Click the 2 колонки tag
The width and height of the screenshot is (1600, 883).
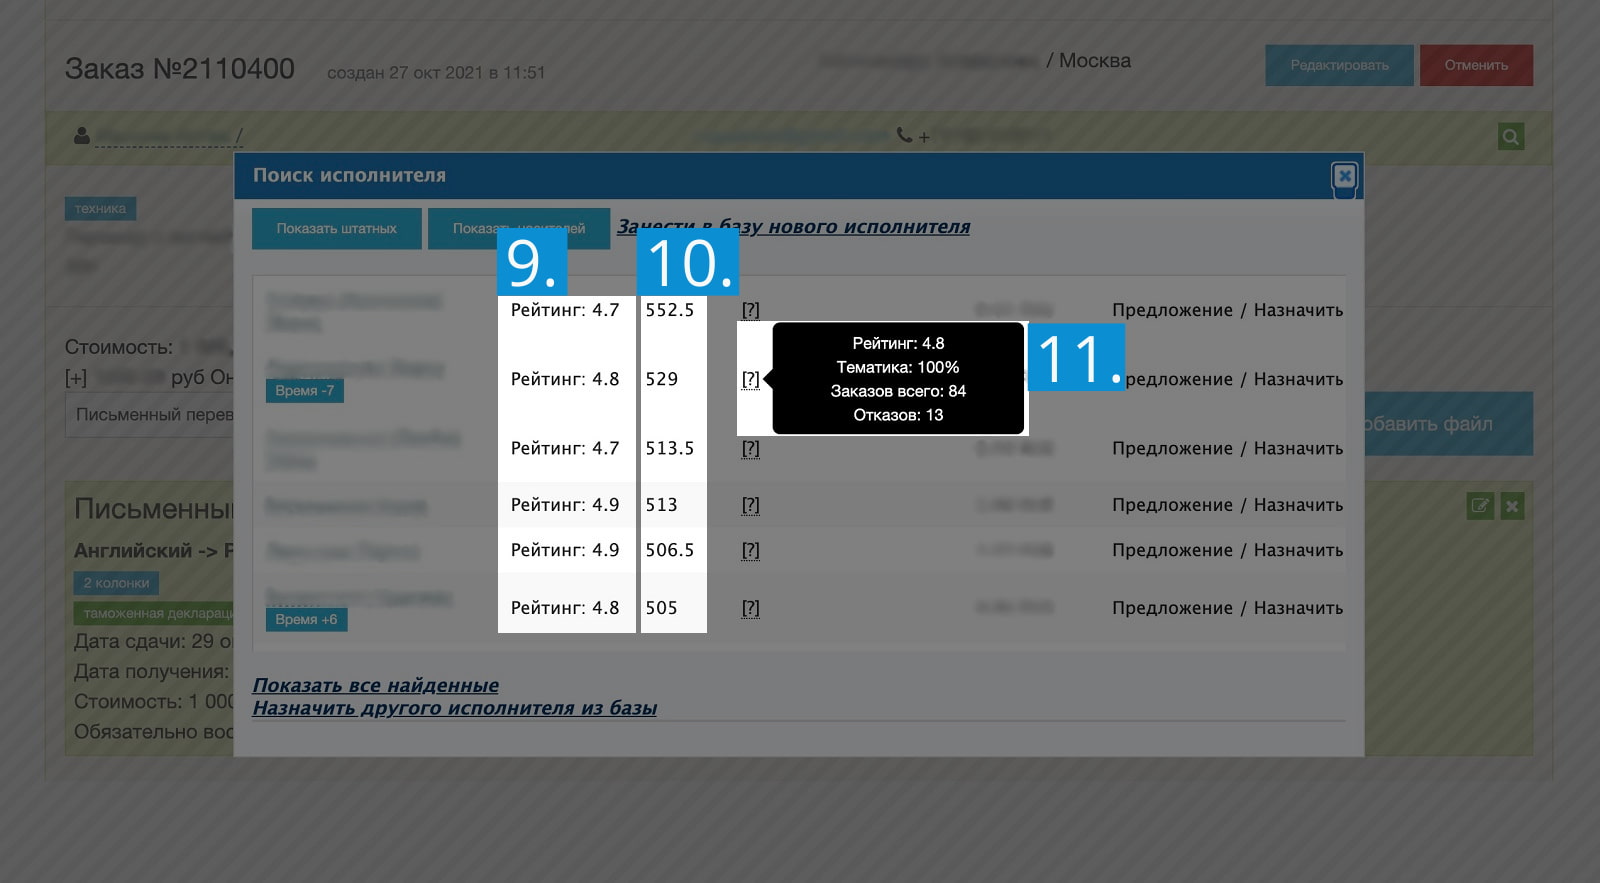116,583
